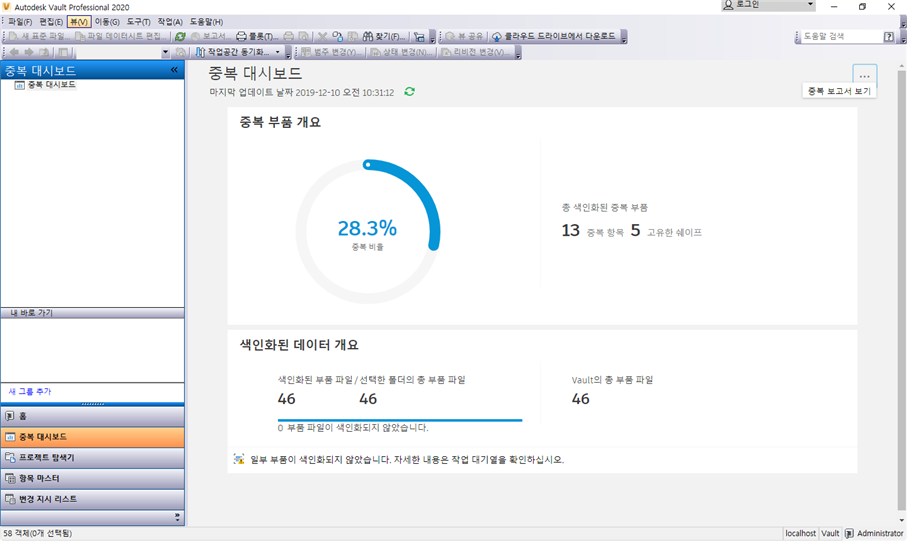This screenshot has width=907, height=541.
Task: Toggle the preview pane layout icon
Action: pos(64,53)
